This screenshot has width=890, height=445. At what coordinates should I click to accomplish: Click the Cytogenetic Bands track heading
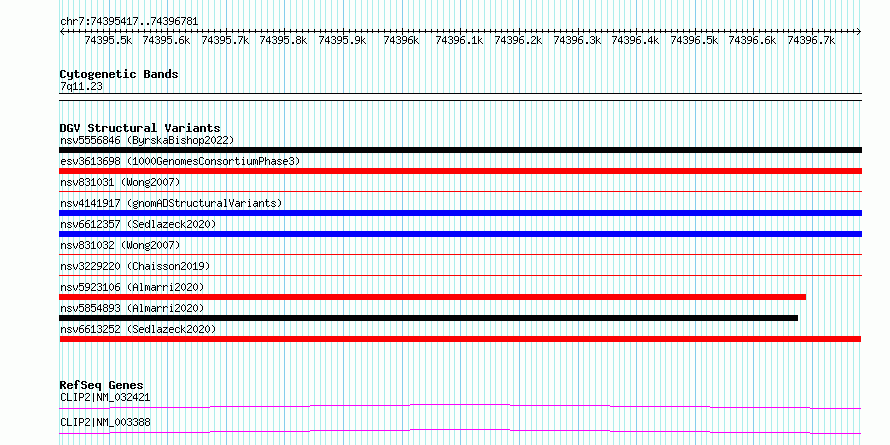[119, 74]
